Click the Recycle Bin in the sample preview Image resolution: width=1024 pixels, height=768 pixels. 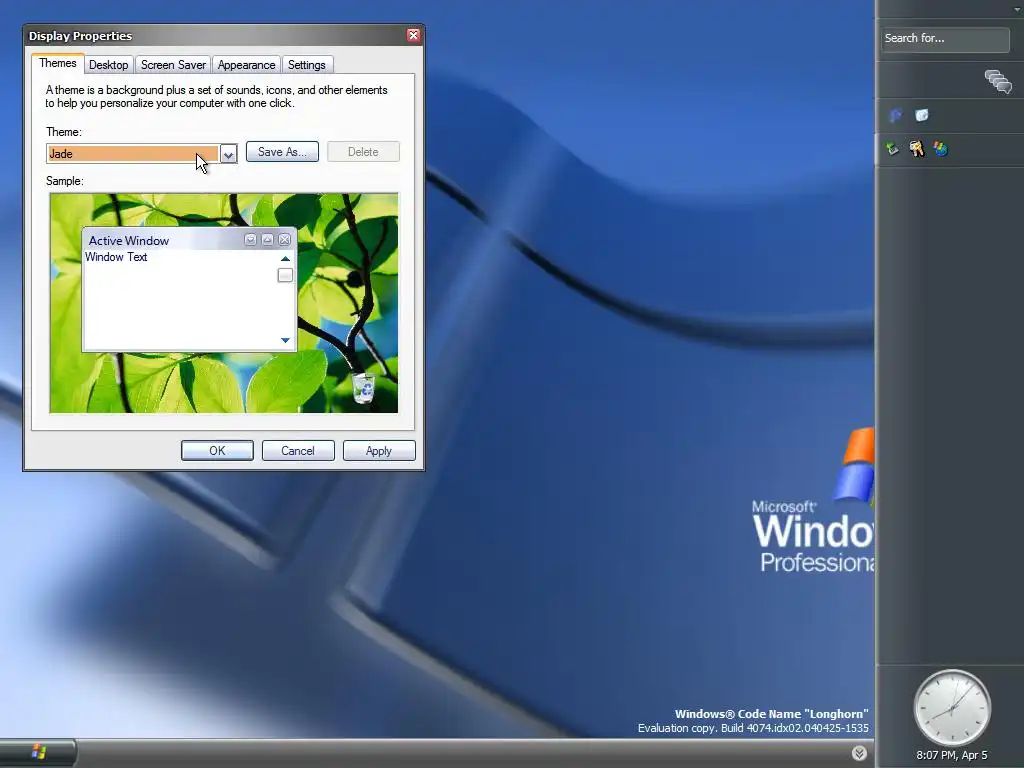coord(364,387)
